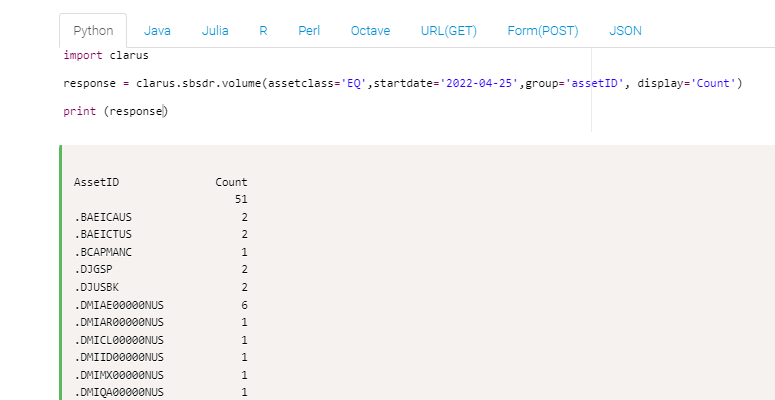This screenshot has width=775, height=400.
Task: Click the 'assetID' group string in code
Action: (596, 83)
